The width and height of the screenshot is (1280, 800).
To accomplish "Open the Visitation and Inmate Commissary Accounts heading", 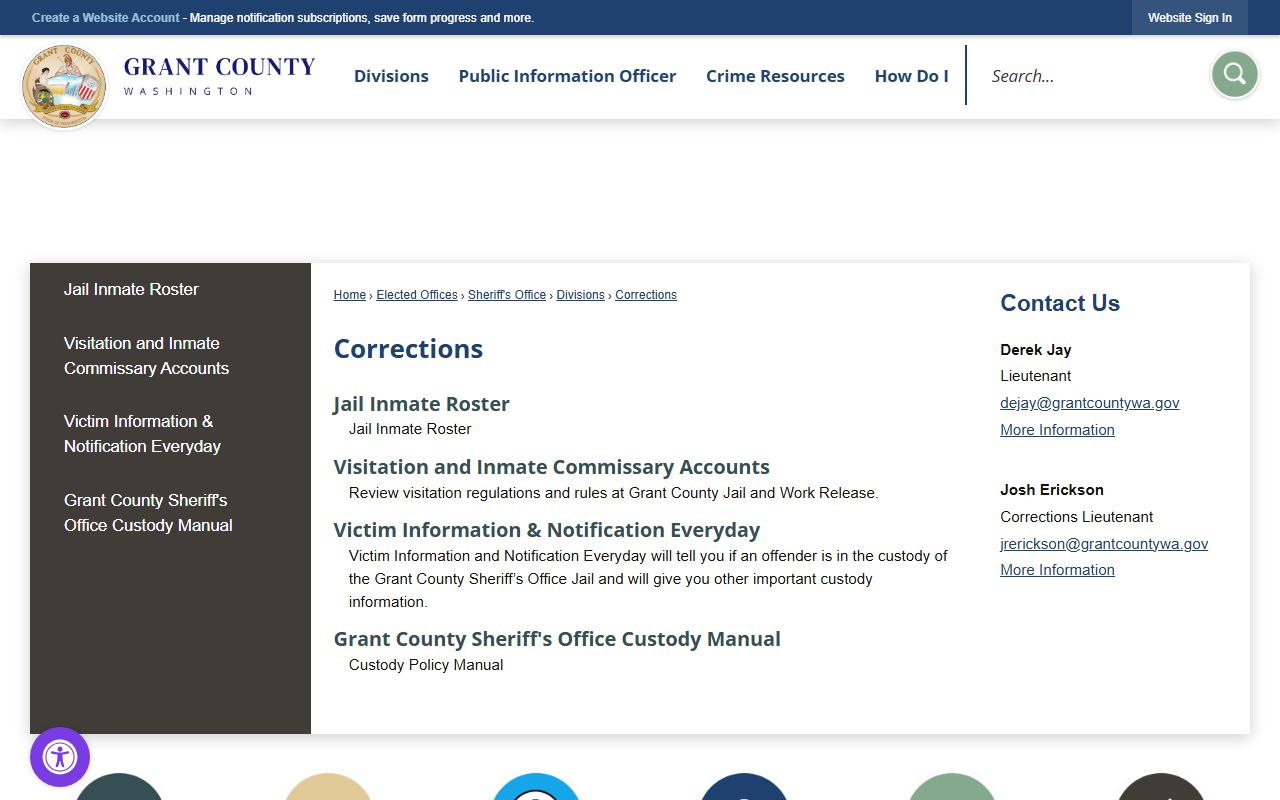I will point(552,467).
